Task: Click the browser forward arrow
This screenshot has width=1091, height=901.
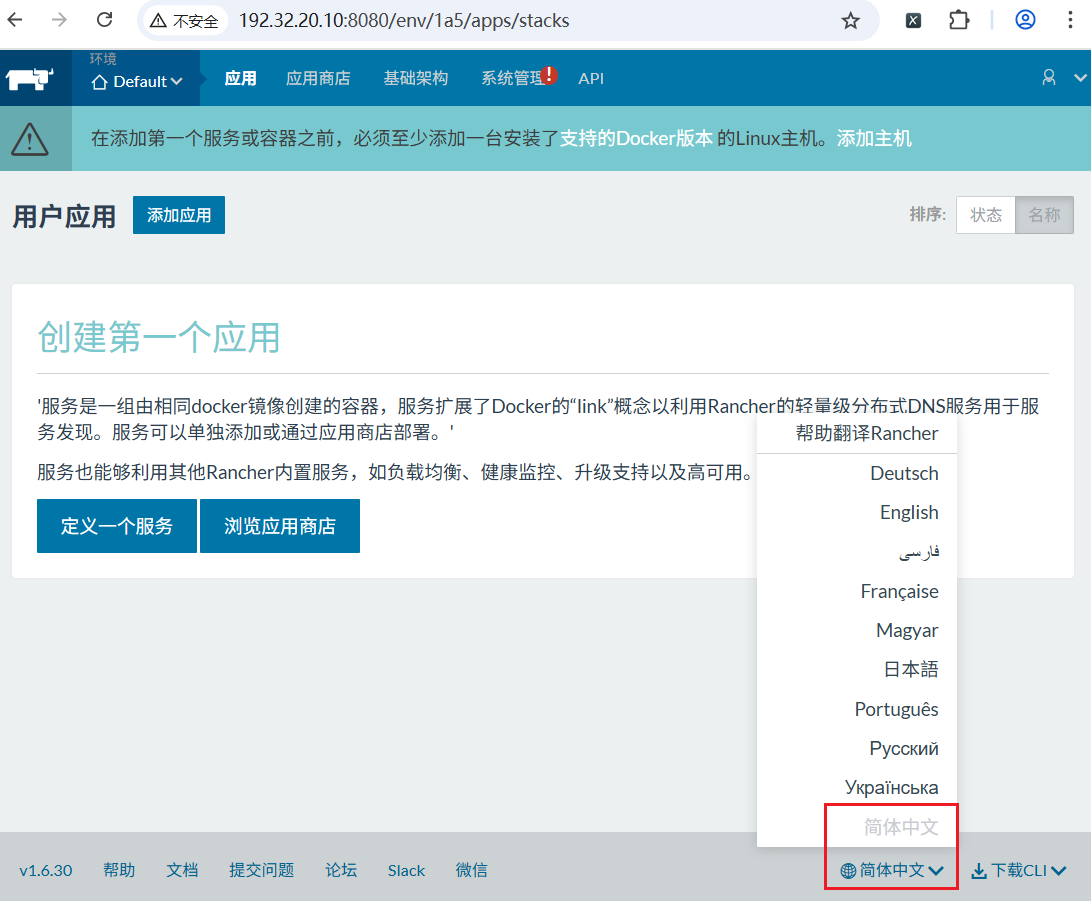Action: point(59,20)
